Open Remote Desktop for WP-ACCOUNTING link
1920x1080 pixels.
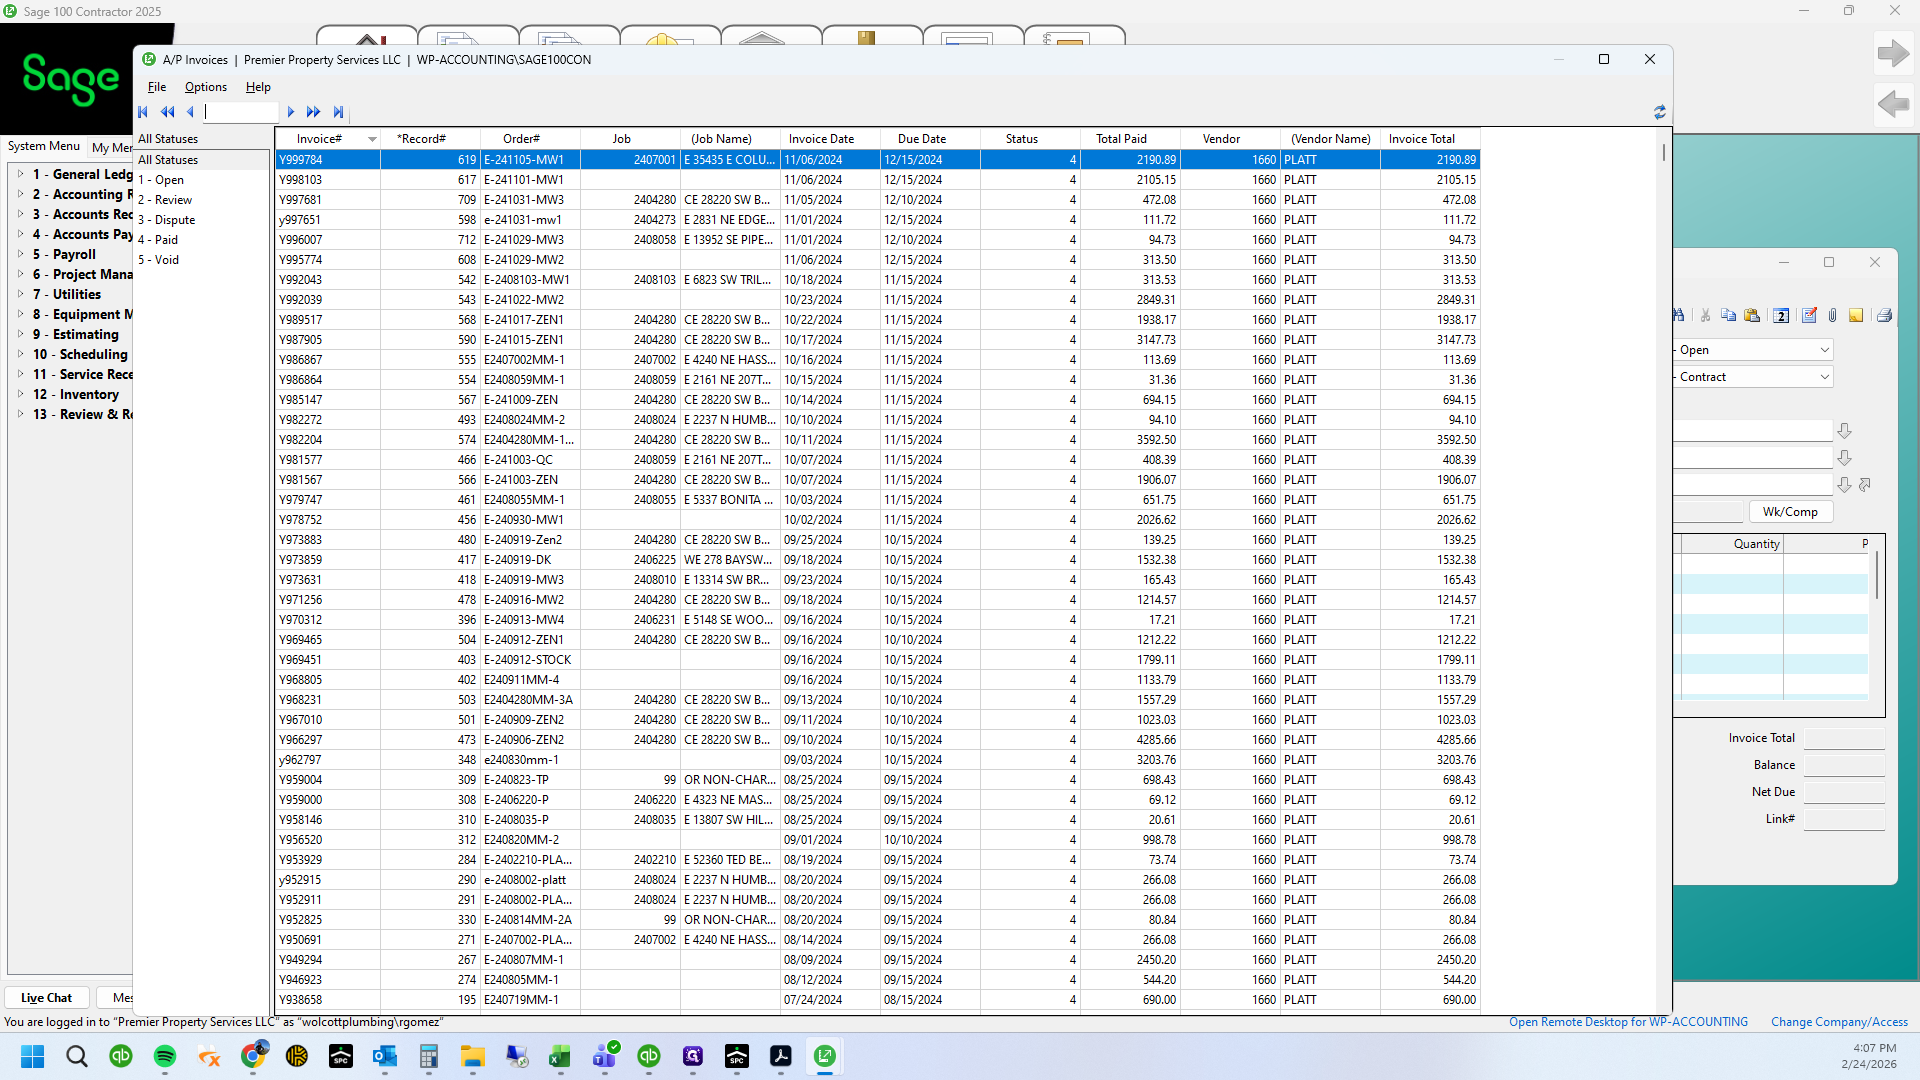click(1628, 1022)
